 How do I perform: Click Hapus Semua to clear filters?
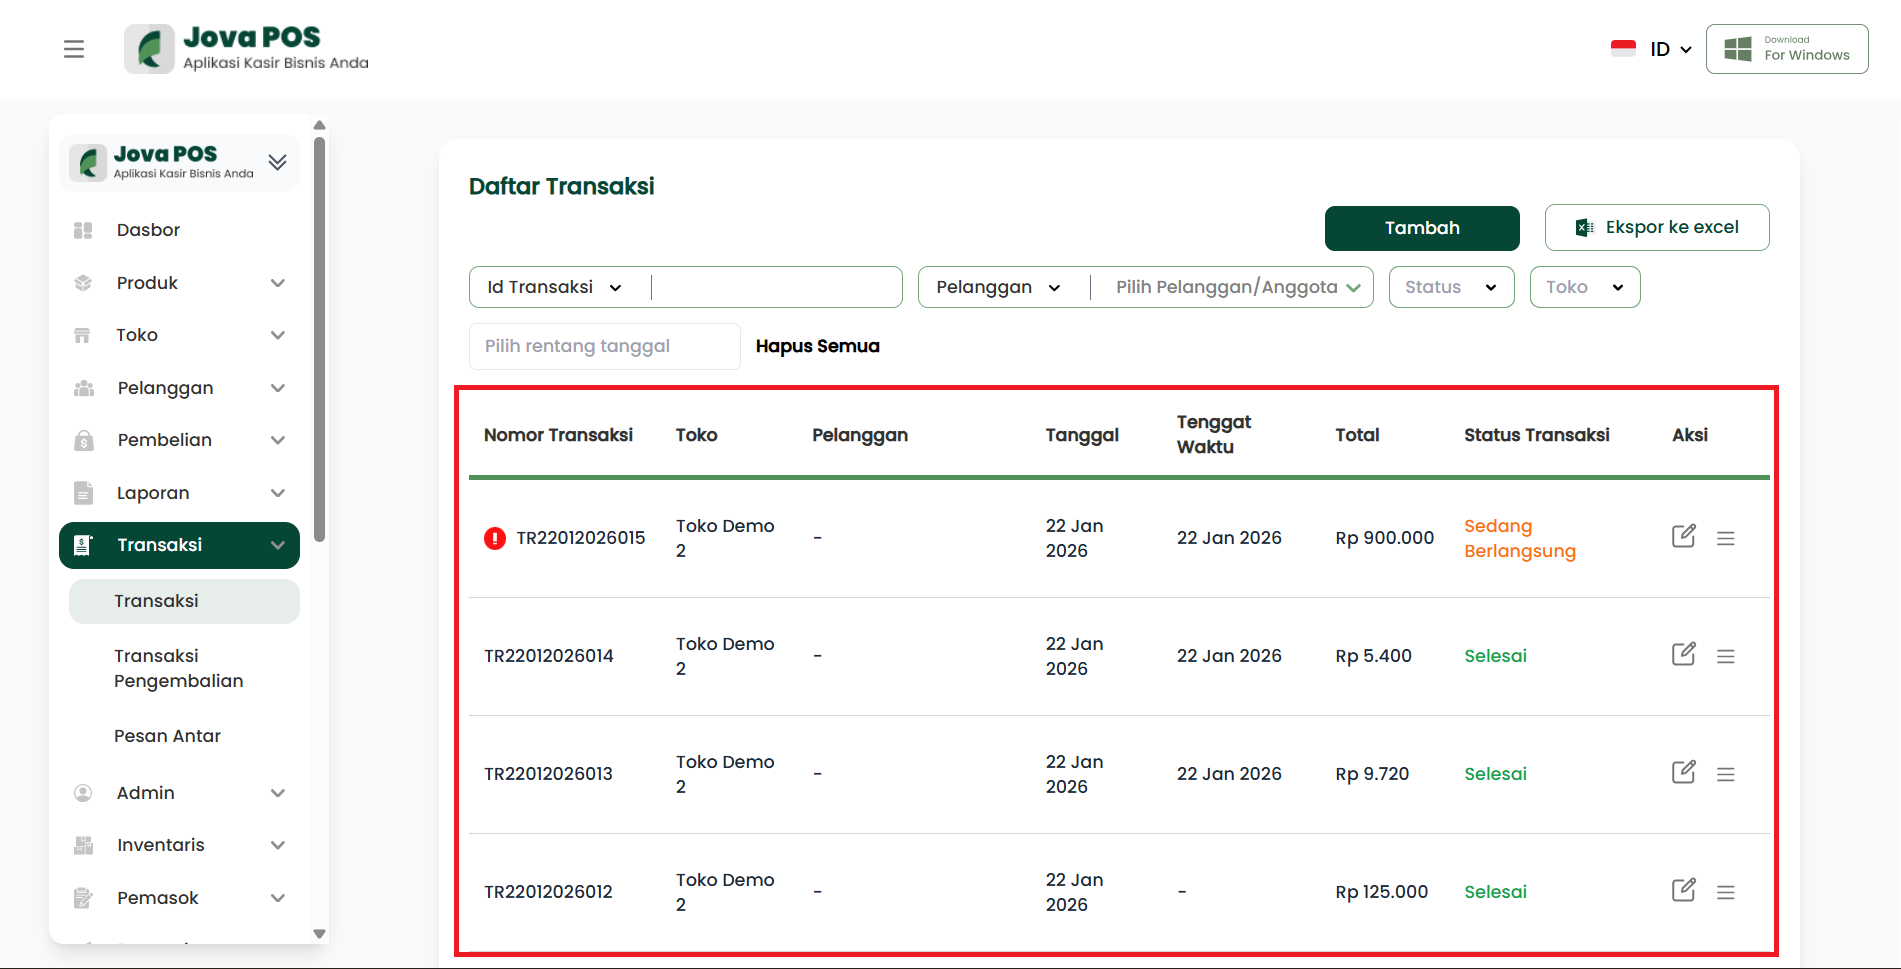pyautogui.click(x=817, y=346)
